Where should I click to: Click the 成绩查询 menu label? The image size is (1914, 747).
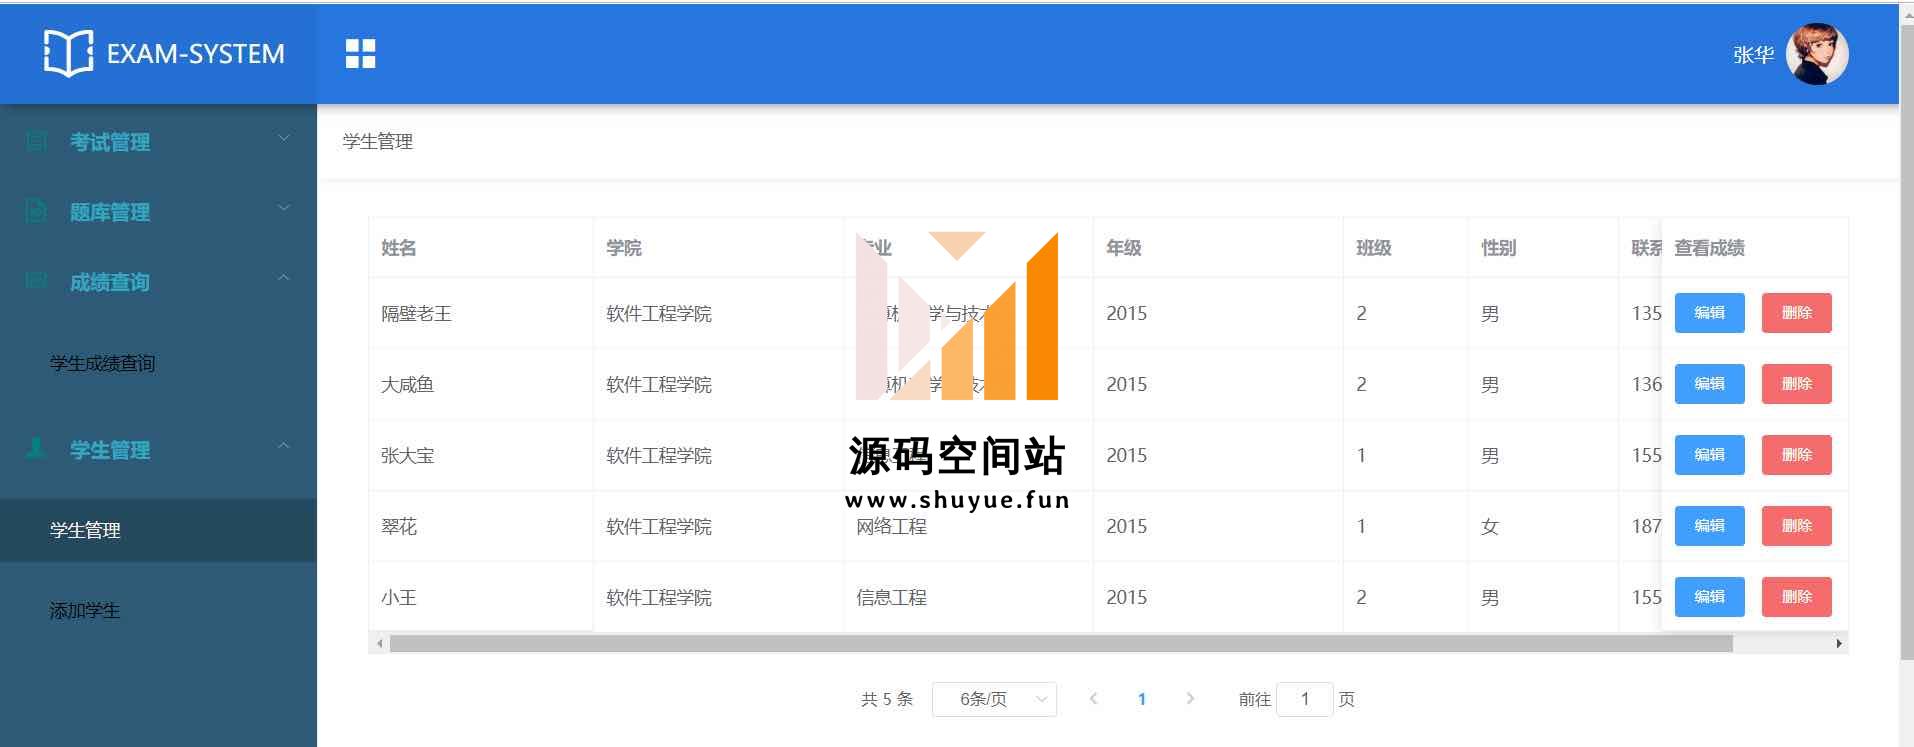click(110, 282)
